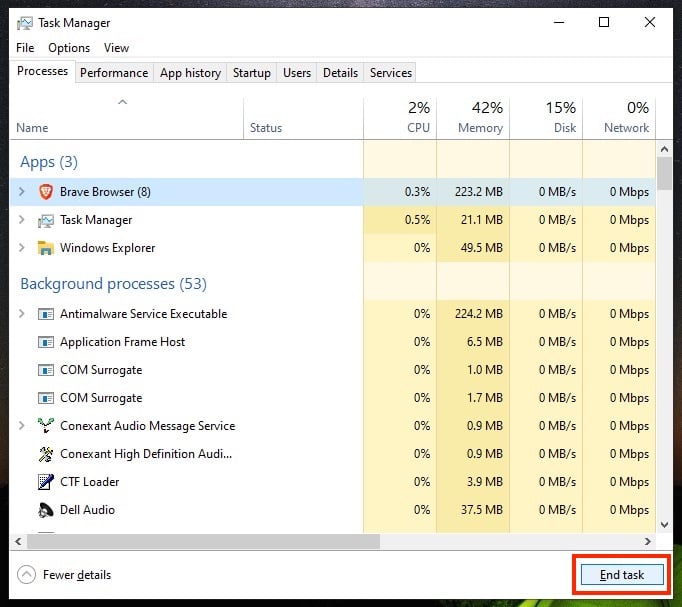Sort processes by CPU column
Viewport: 682px width, 607px height.
click(x=401, y=118)
